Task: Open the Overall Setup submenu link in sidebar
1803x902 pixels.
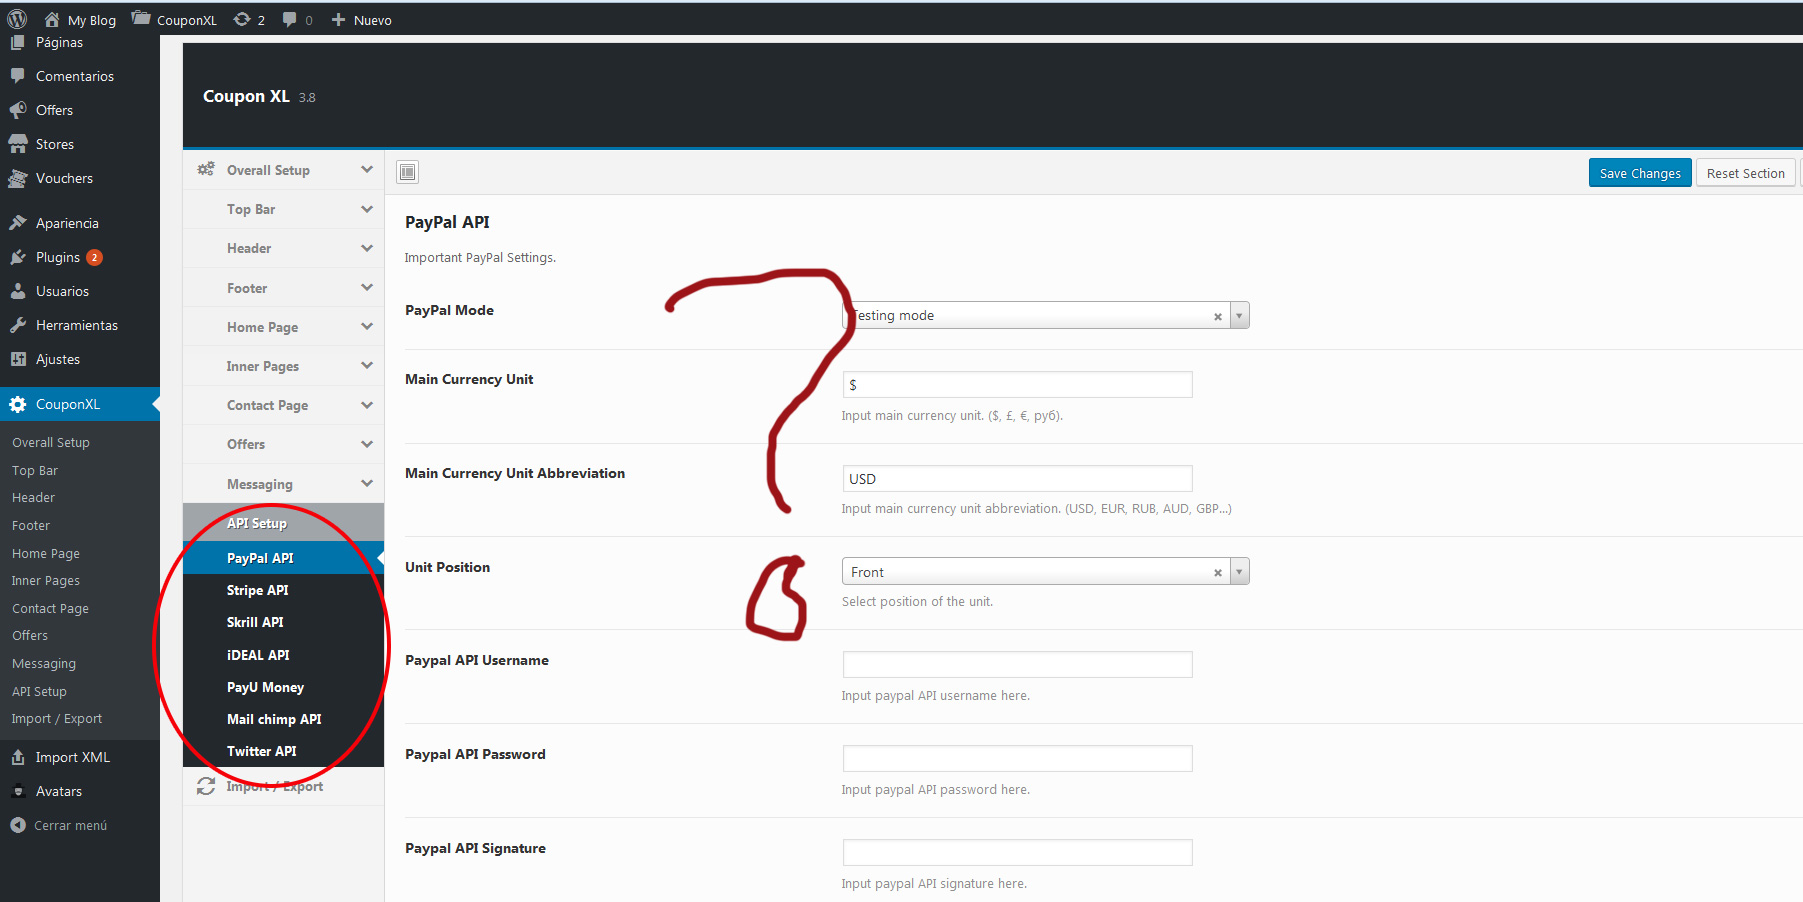Action: pyautogui.click(x=51, y=442)
